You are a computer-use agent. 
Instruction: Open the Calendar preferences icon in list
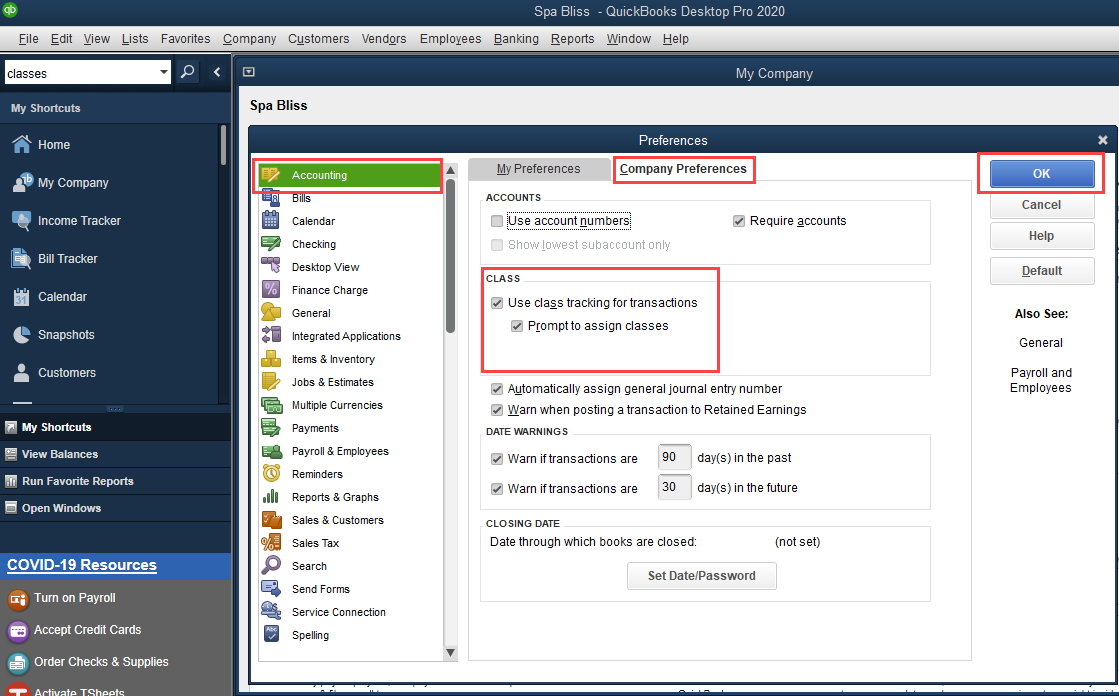pos(270,221)
